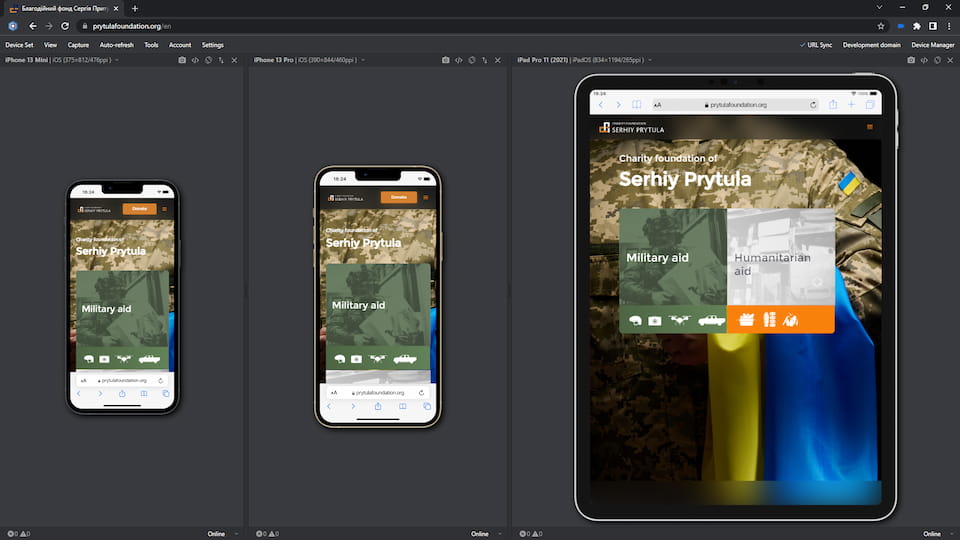
Task: Open browser Extensions puzzle icon
Action: tap(917, 26)
